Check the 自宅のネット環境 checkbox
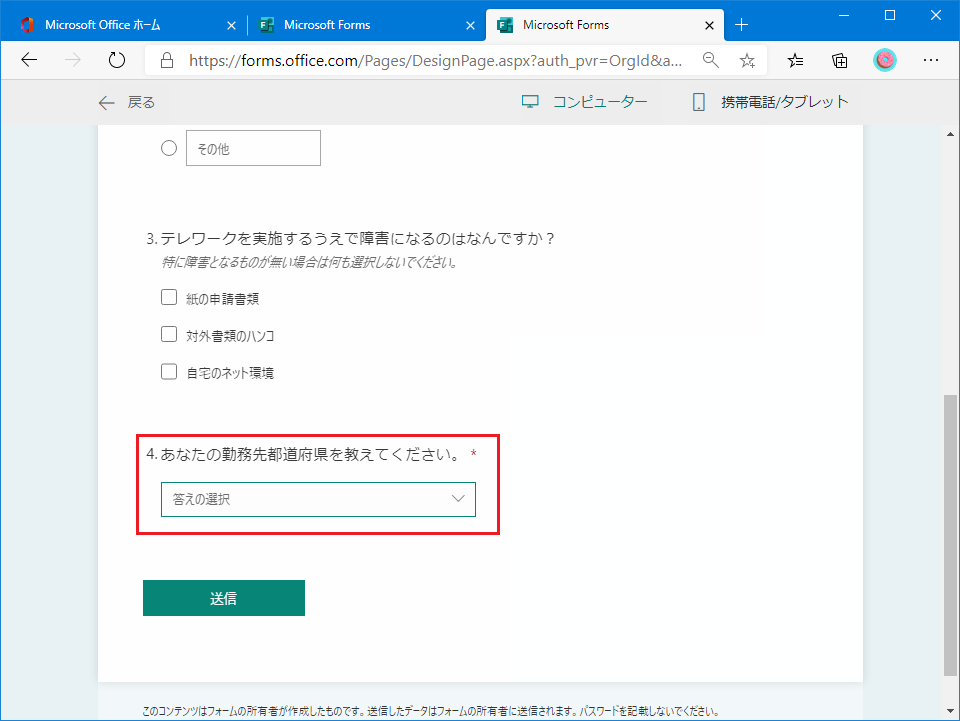The height and width of the screenshot is (721, 960). 169,372
